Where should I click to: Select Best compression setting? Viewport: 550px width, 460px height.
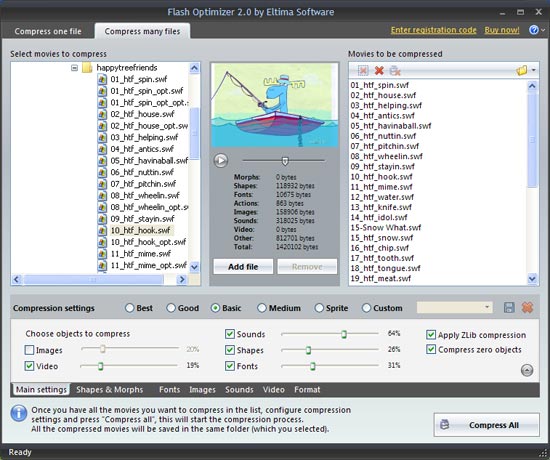pyautogui.click(x=129, y=308)
